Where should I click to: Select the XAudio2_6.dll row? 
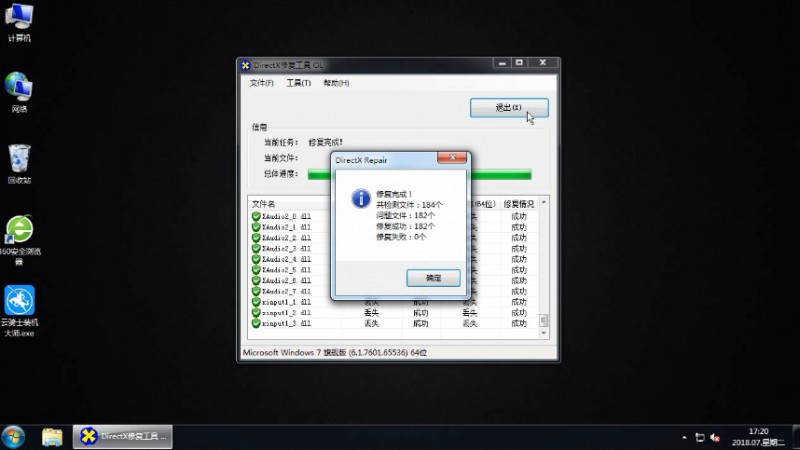[394, 281]
